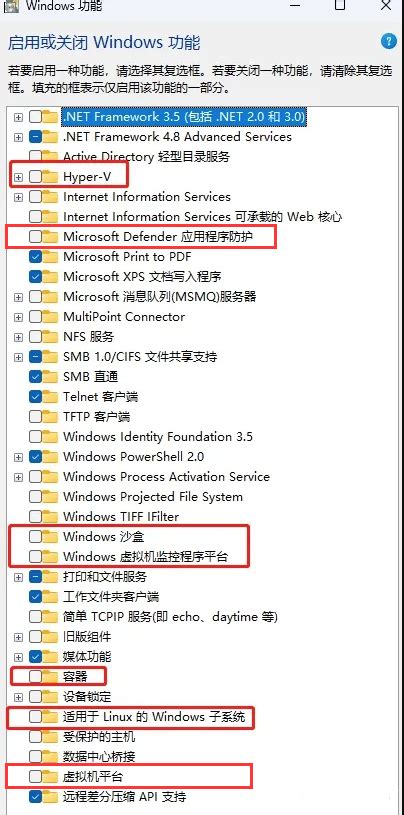Click the Hyper-V folder icon
Viewport: 404px width, 815px height.
click(50, 177)
